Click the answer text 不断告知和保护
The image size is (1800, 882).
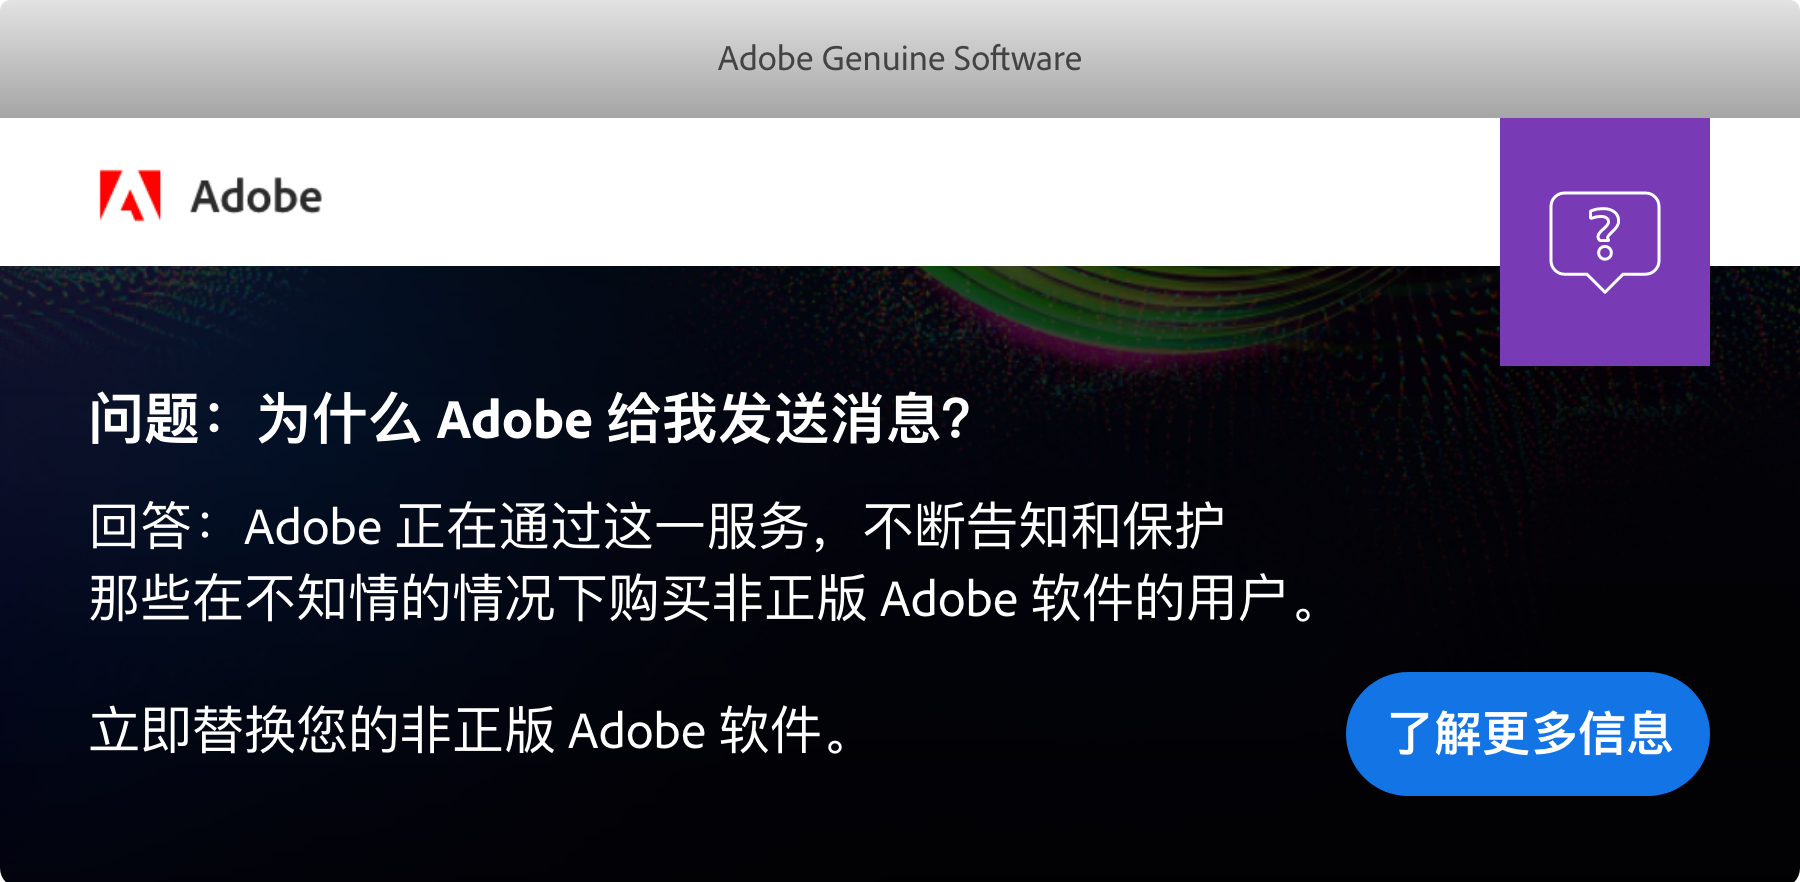1043,526
